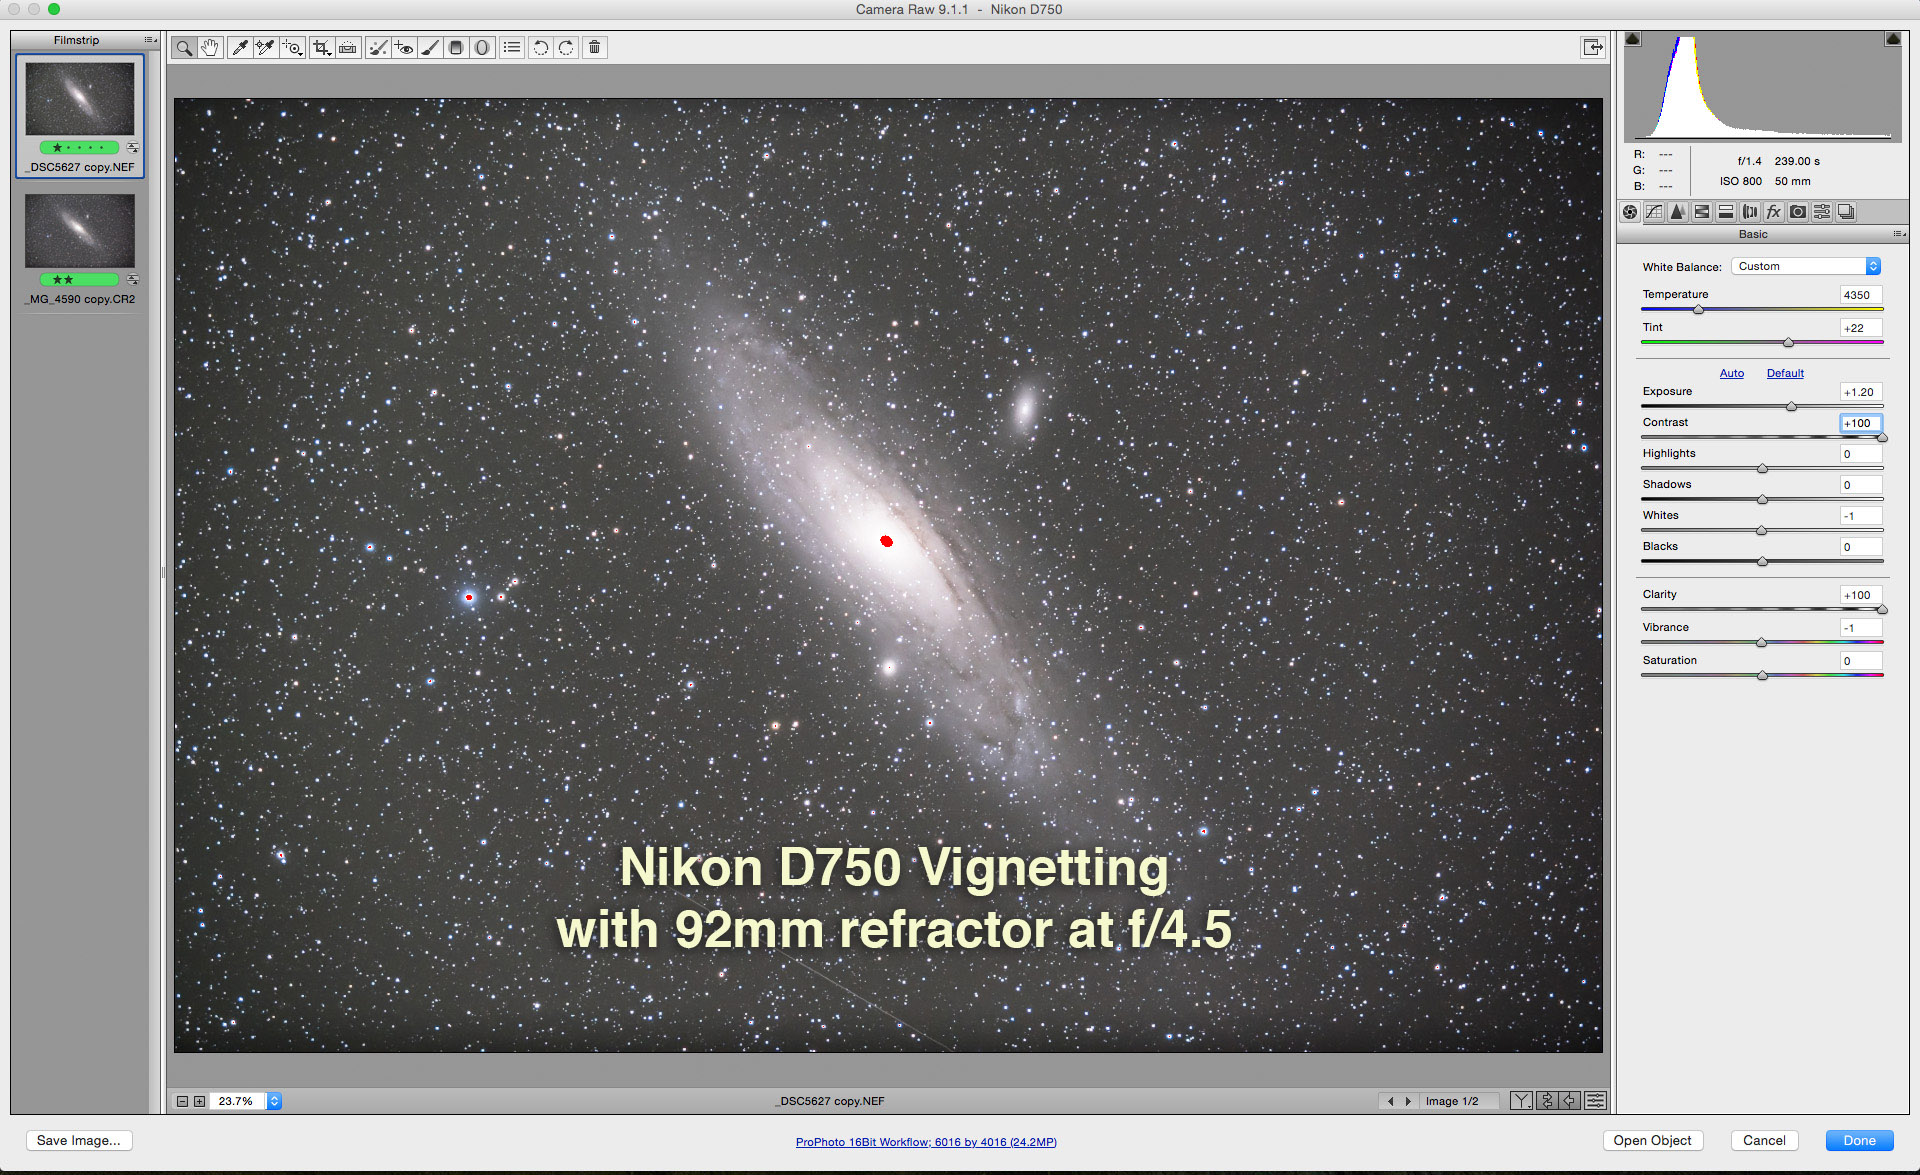Open the Lens Corrections tab
1920x1175 pixels.
coord(1750,212)
